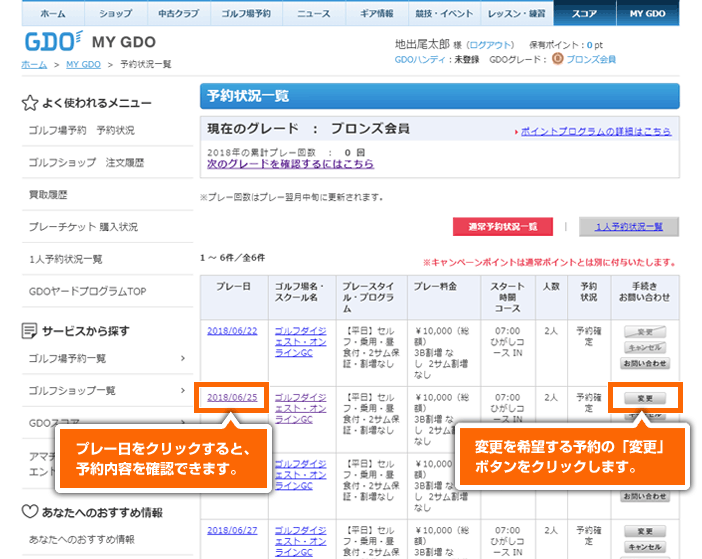Click the star icon beside よく使われるメニュー
702x559 pixels.
tap(30, 103)
